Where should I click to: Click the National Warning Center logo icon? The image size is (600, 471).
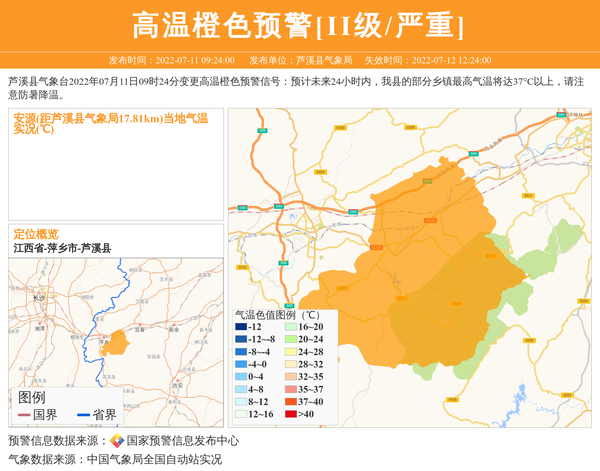click(117, 440)
